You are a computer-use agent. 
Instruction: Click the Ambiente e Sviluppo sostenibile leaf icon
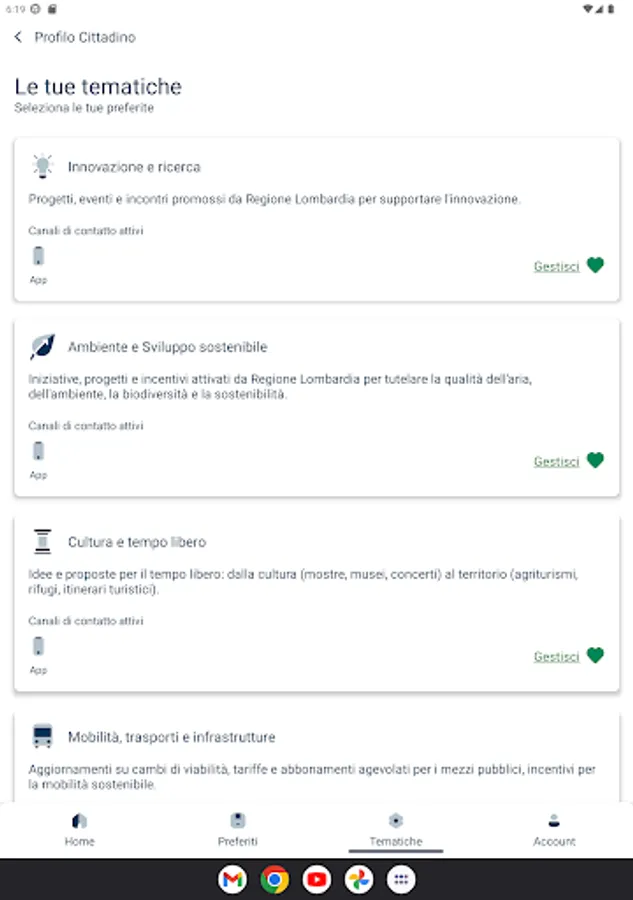click(42, 347)
